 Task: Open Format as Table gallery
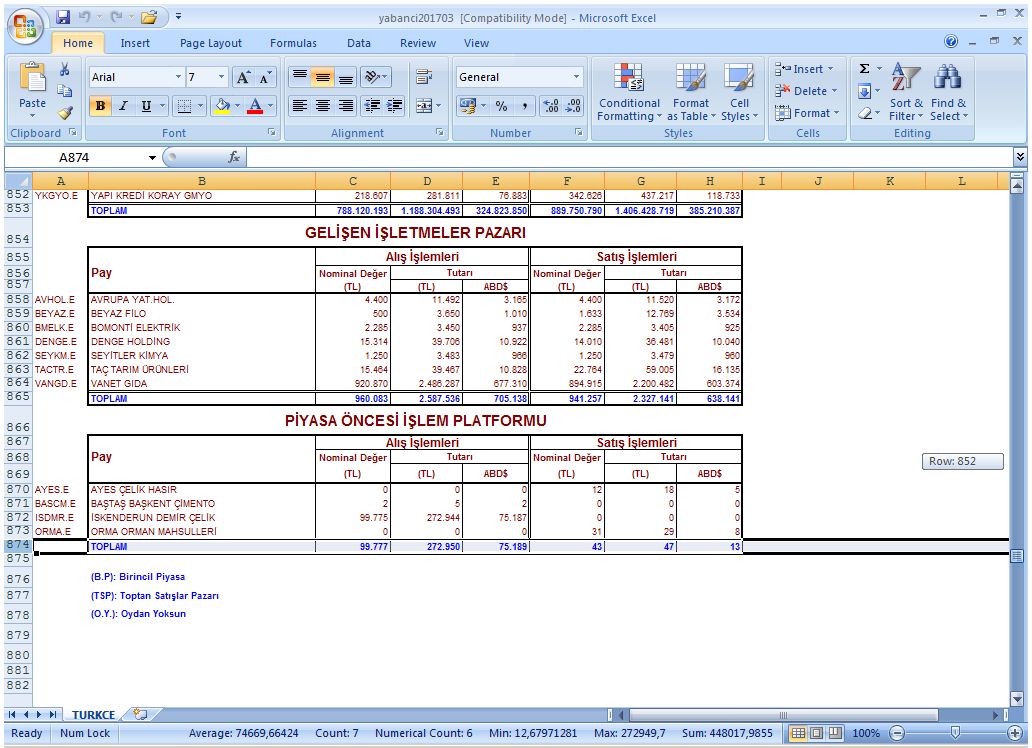click(691, 92)
